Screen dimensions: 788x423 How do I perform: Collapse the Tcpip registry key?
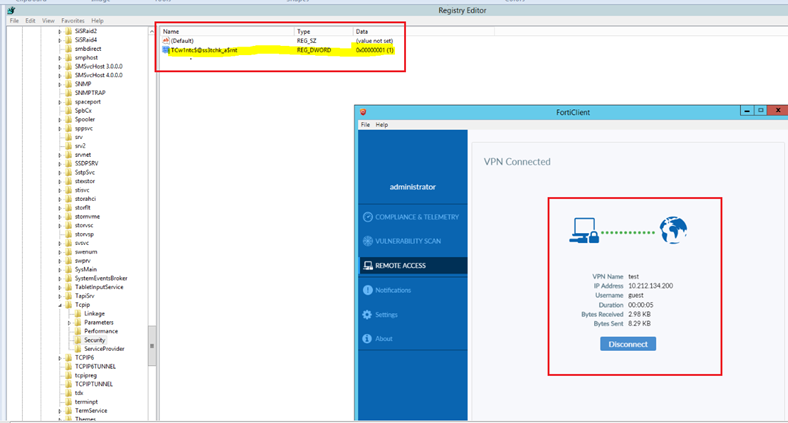coord(60,304)
